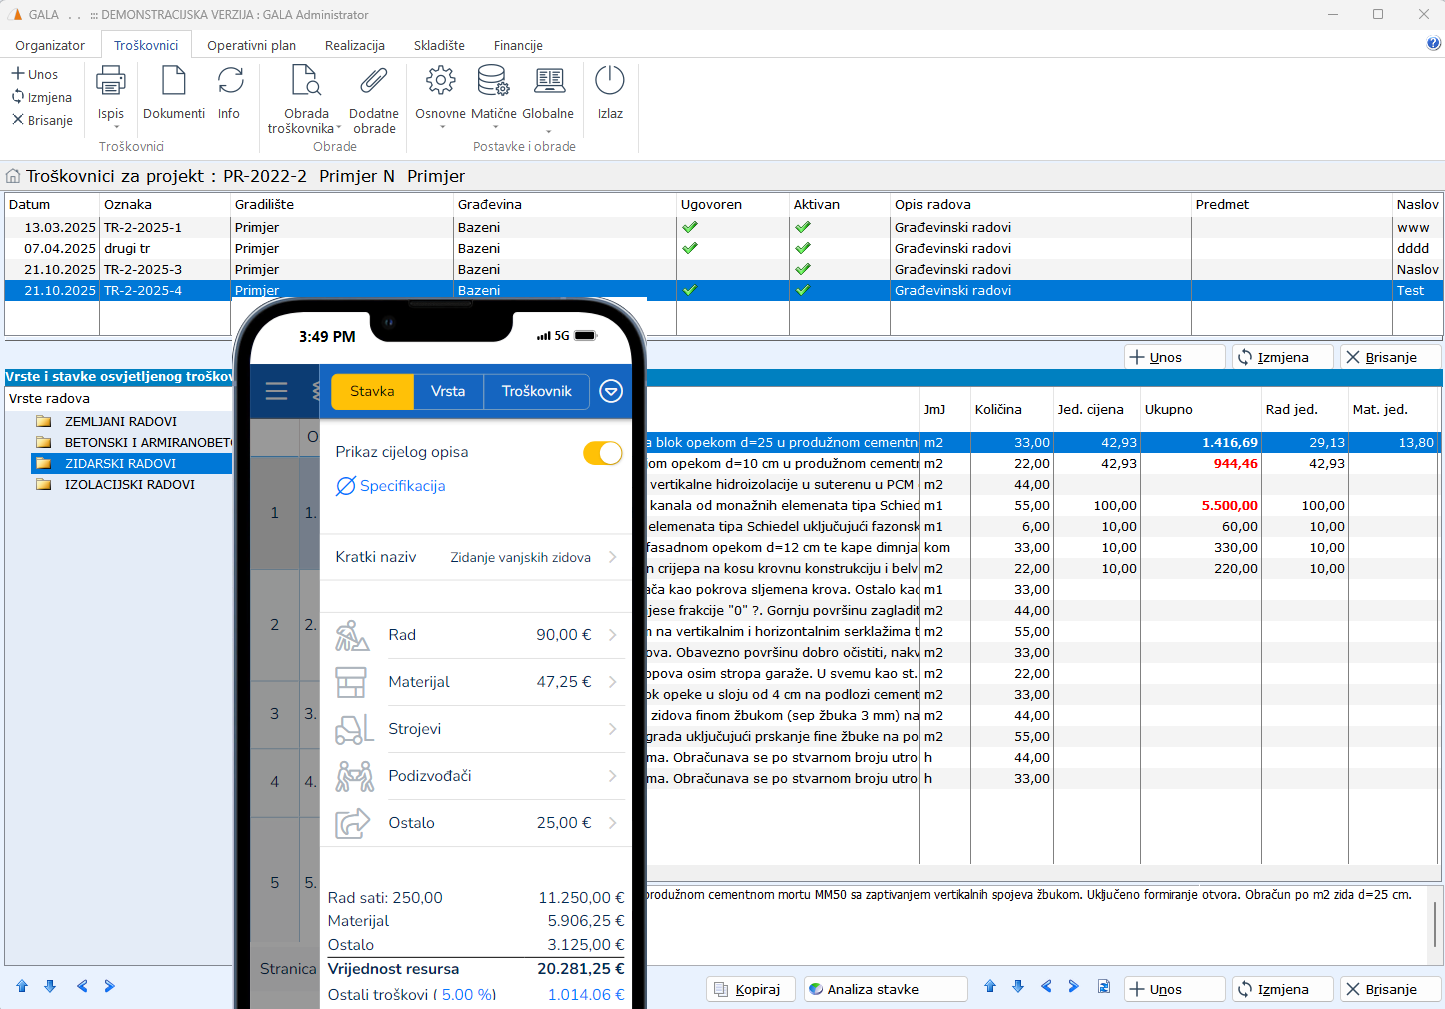Open Globalne postavke icon
Image resolution: width=1445 pixels, height=1009 pixels.
(x=548, y=81)
